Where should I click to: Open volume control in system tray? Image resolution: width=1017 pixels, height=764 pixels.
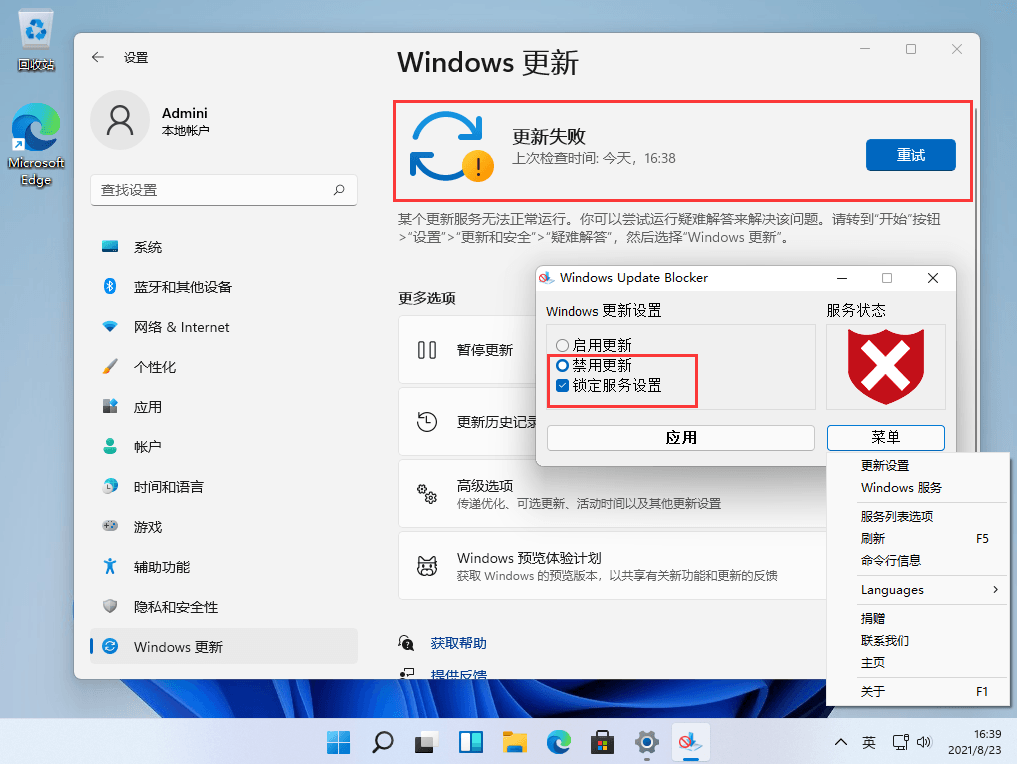924,742
